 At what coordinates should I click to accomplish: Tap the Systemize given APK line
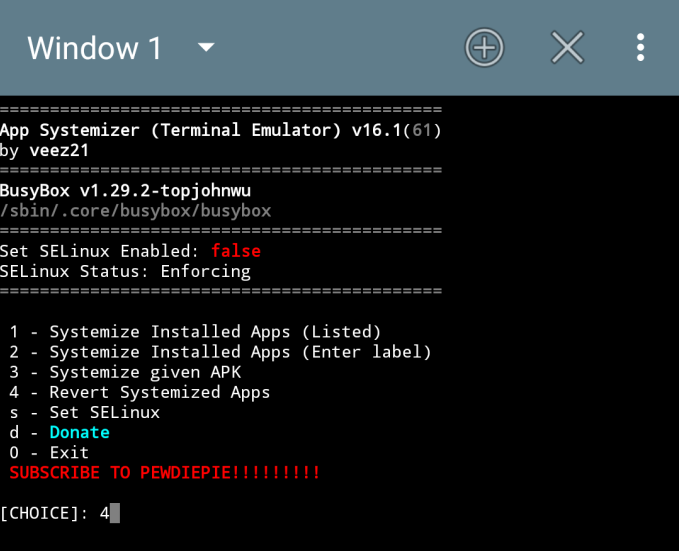[x=125, y=372]
